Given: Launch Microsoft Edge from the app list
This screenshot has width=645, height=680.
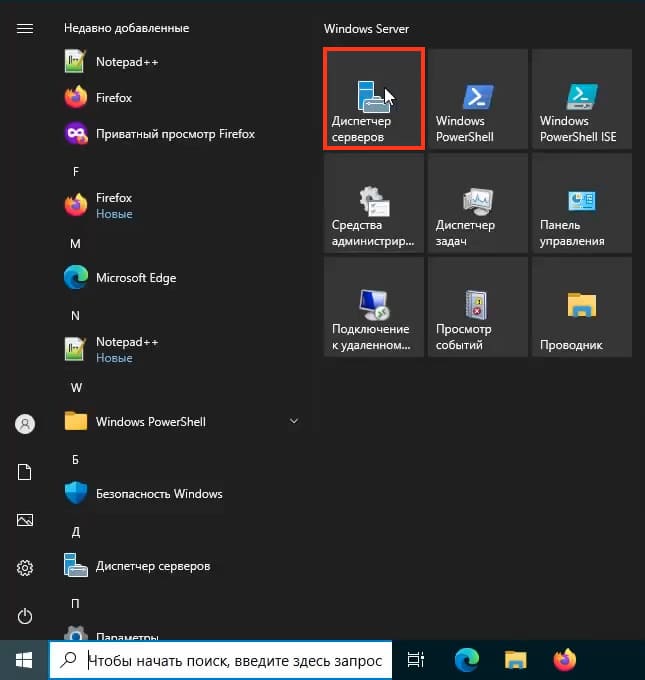Looking at the screenshot, I should [x=182, y=278].
